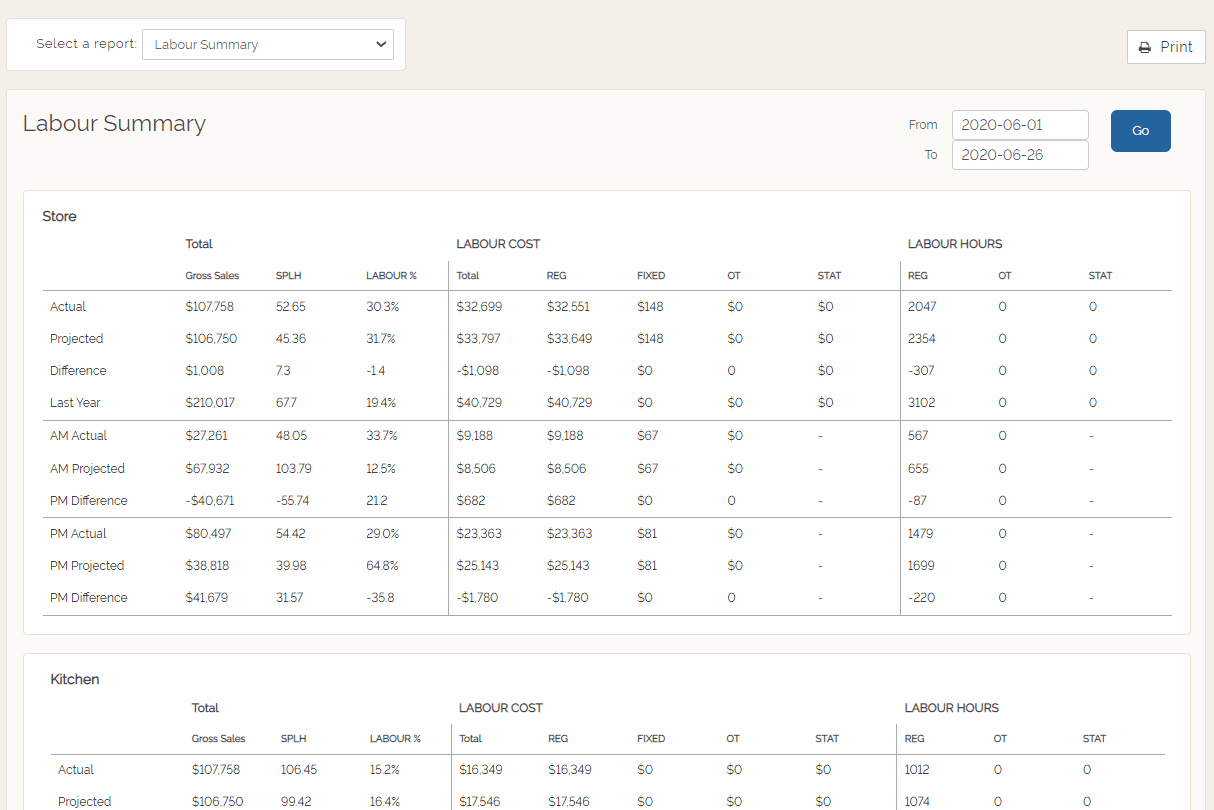Click the FIXED column header in Store table
Screen dimensions: 1214x810
point(650,275)
